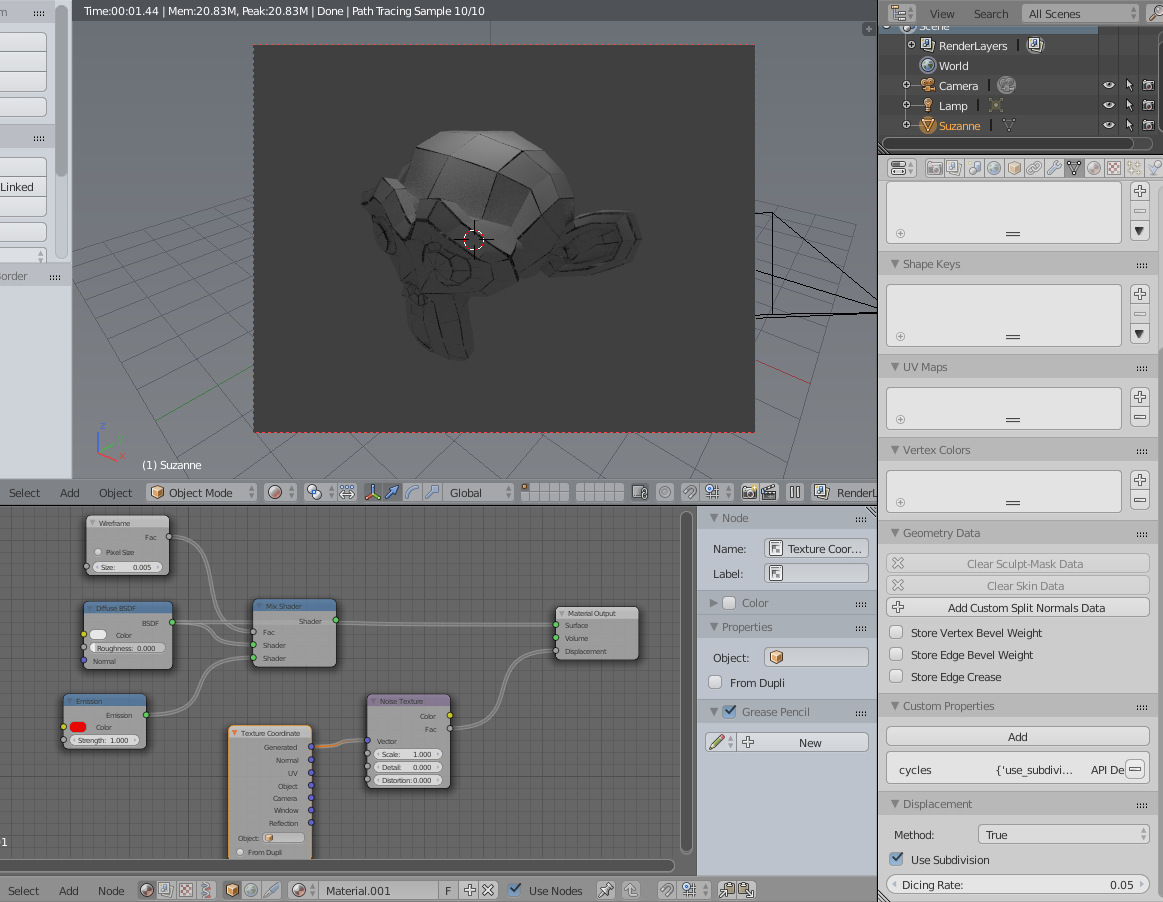Copy selected nodes to clipboard icon
Screen dimensions: 1163x902
tap(727, 890)
